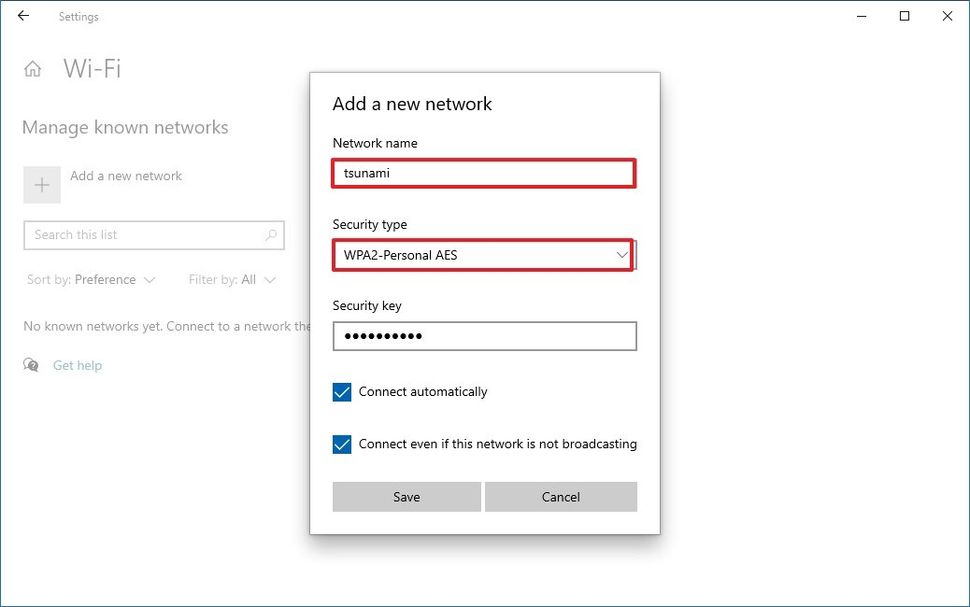The width and height of the screenshot is (970, 607).
Task: Save the new network
Action: [406, 496]
